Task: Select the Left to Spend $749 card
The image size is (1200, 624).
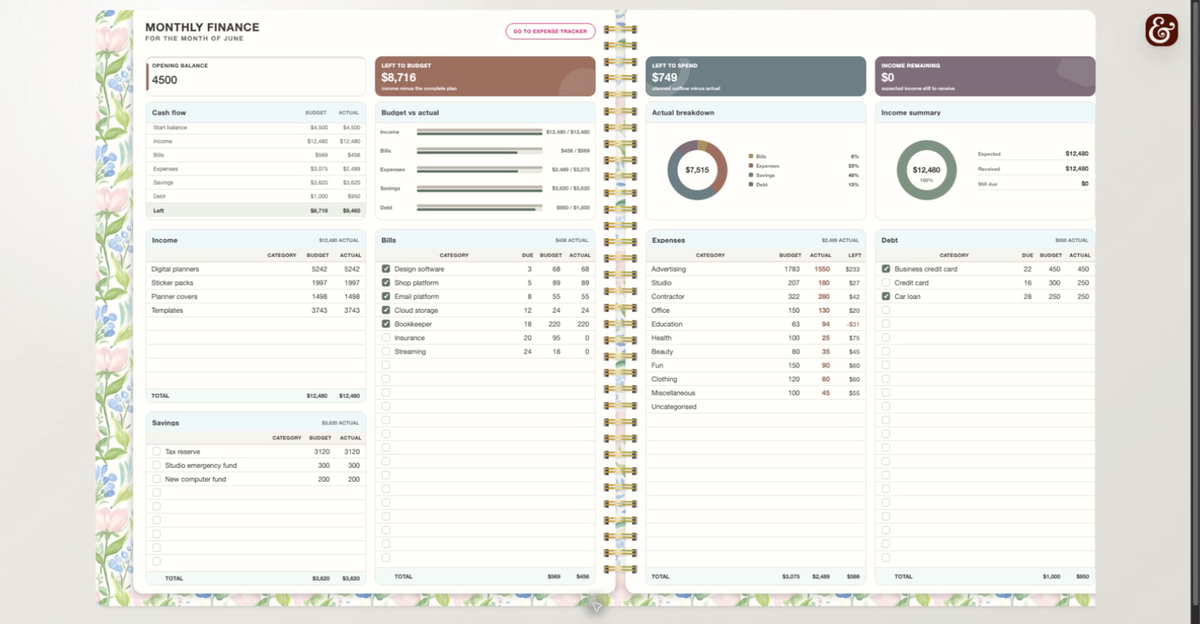Action: coord(755,76)
